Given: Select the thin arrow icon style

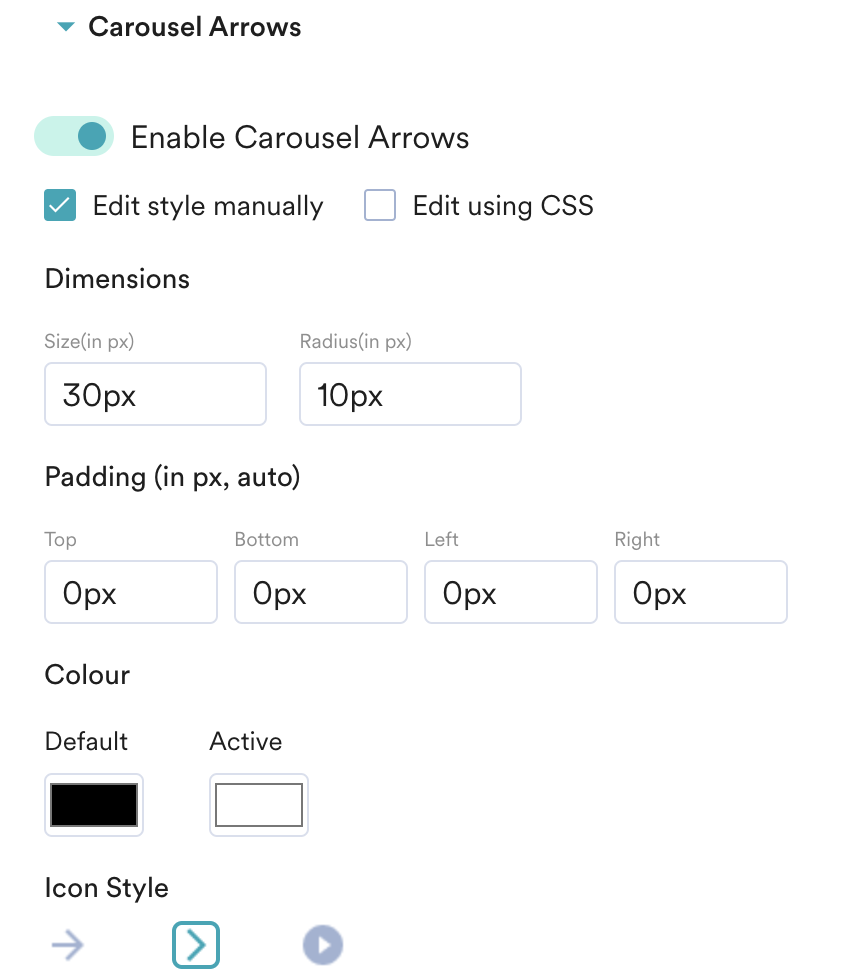Looking at the screenshot, I should coord(68,945).
